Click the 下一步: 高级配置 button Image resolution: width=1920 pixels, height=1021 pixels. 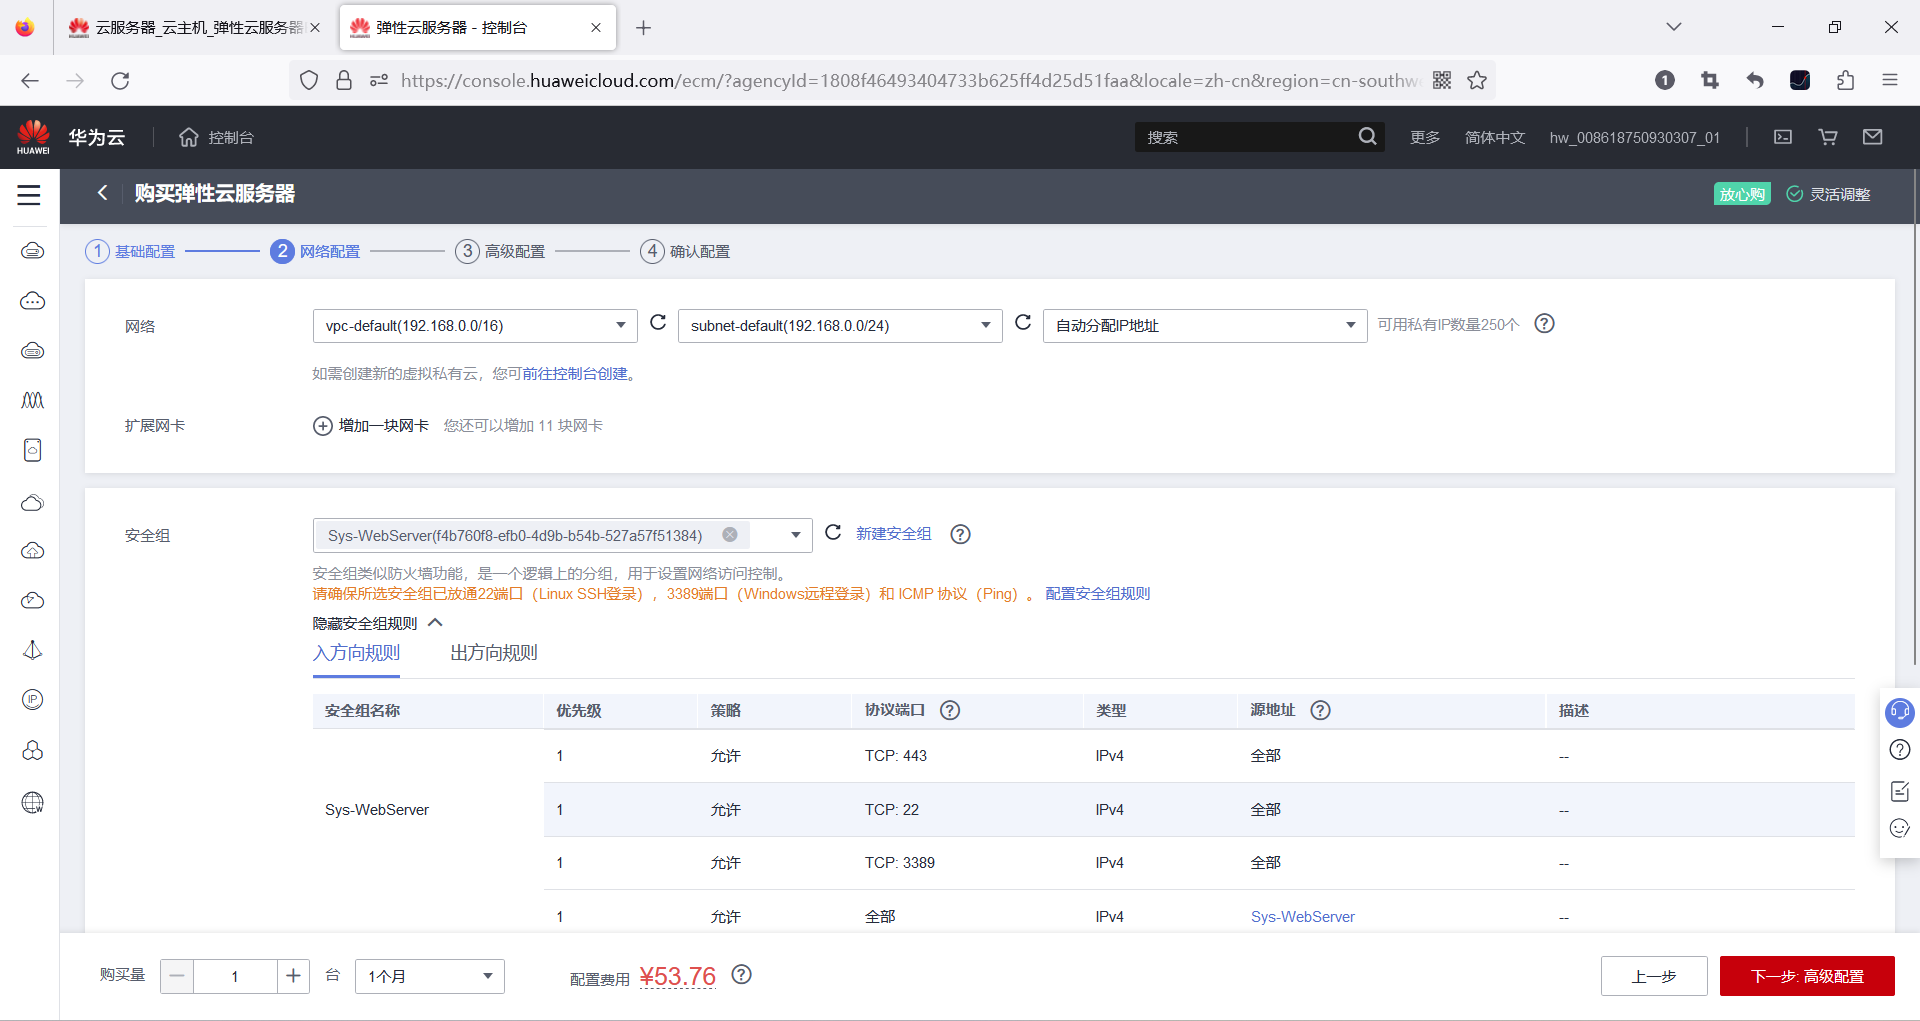pyautogui.click(x=1807, y=976)
